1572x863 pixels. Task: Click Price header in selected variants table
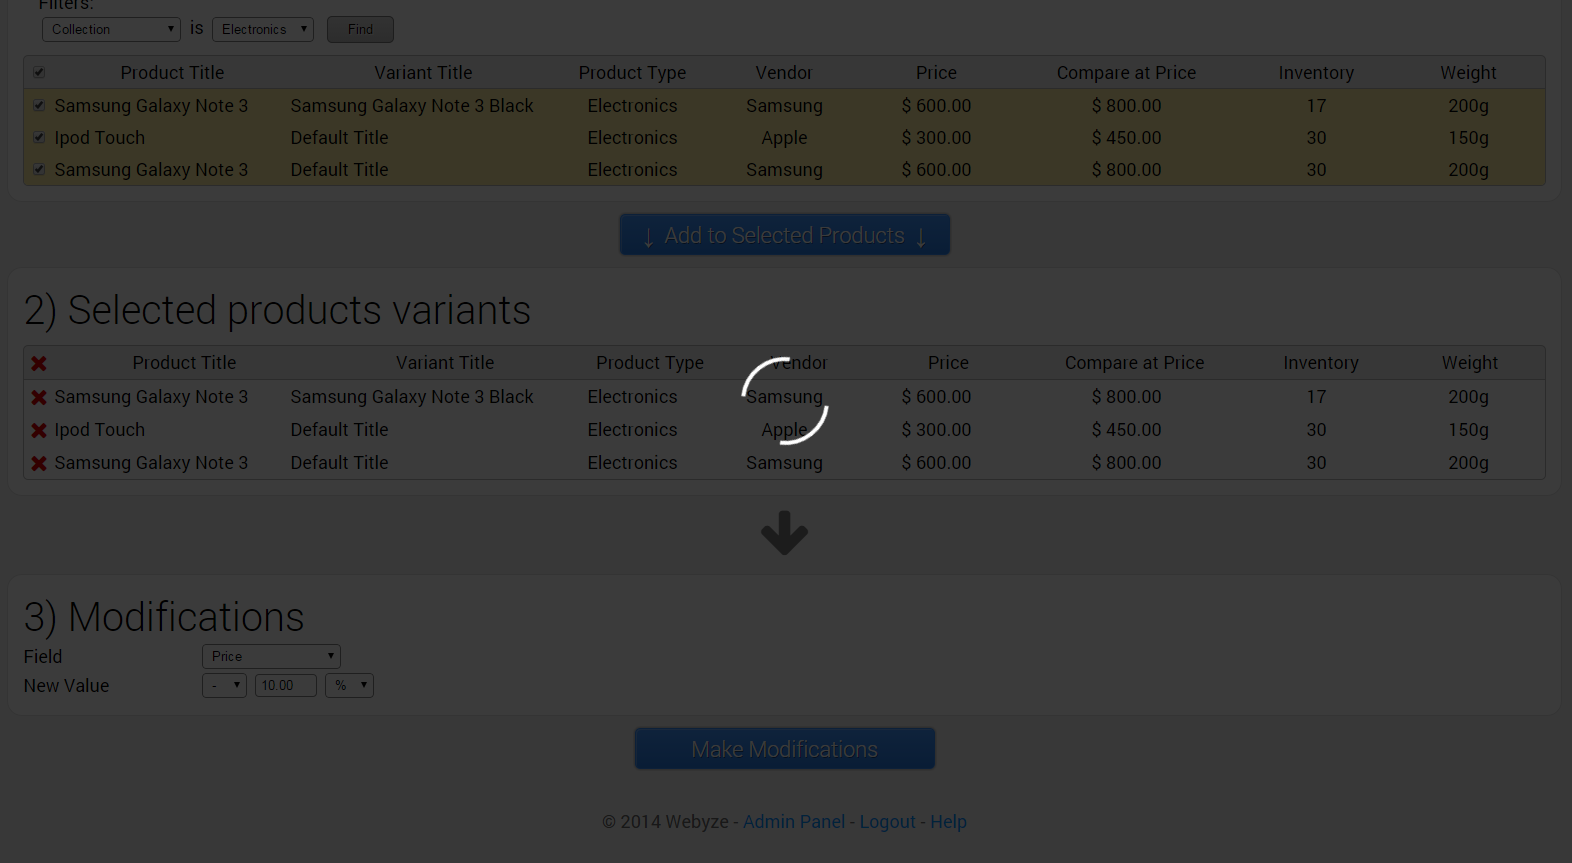coord(948,362)
